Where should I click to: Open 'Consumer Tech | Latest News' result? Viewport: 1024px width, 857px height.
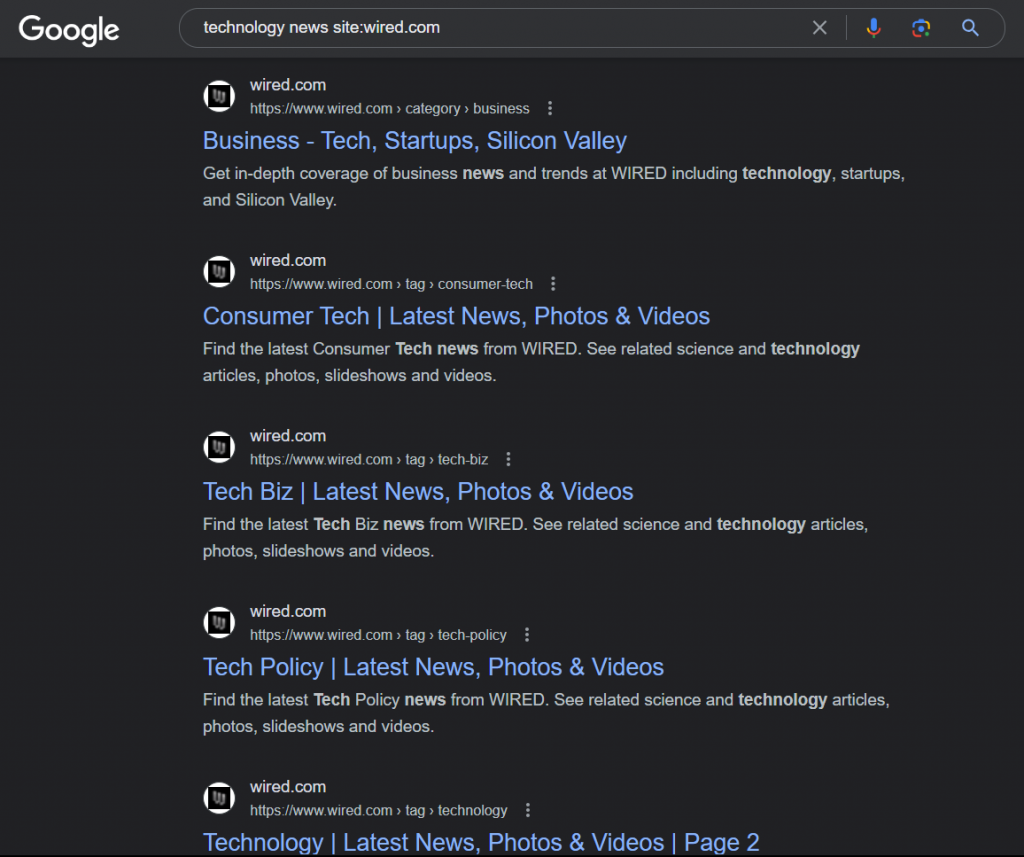pyautogui.click(x=456, y=316)
